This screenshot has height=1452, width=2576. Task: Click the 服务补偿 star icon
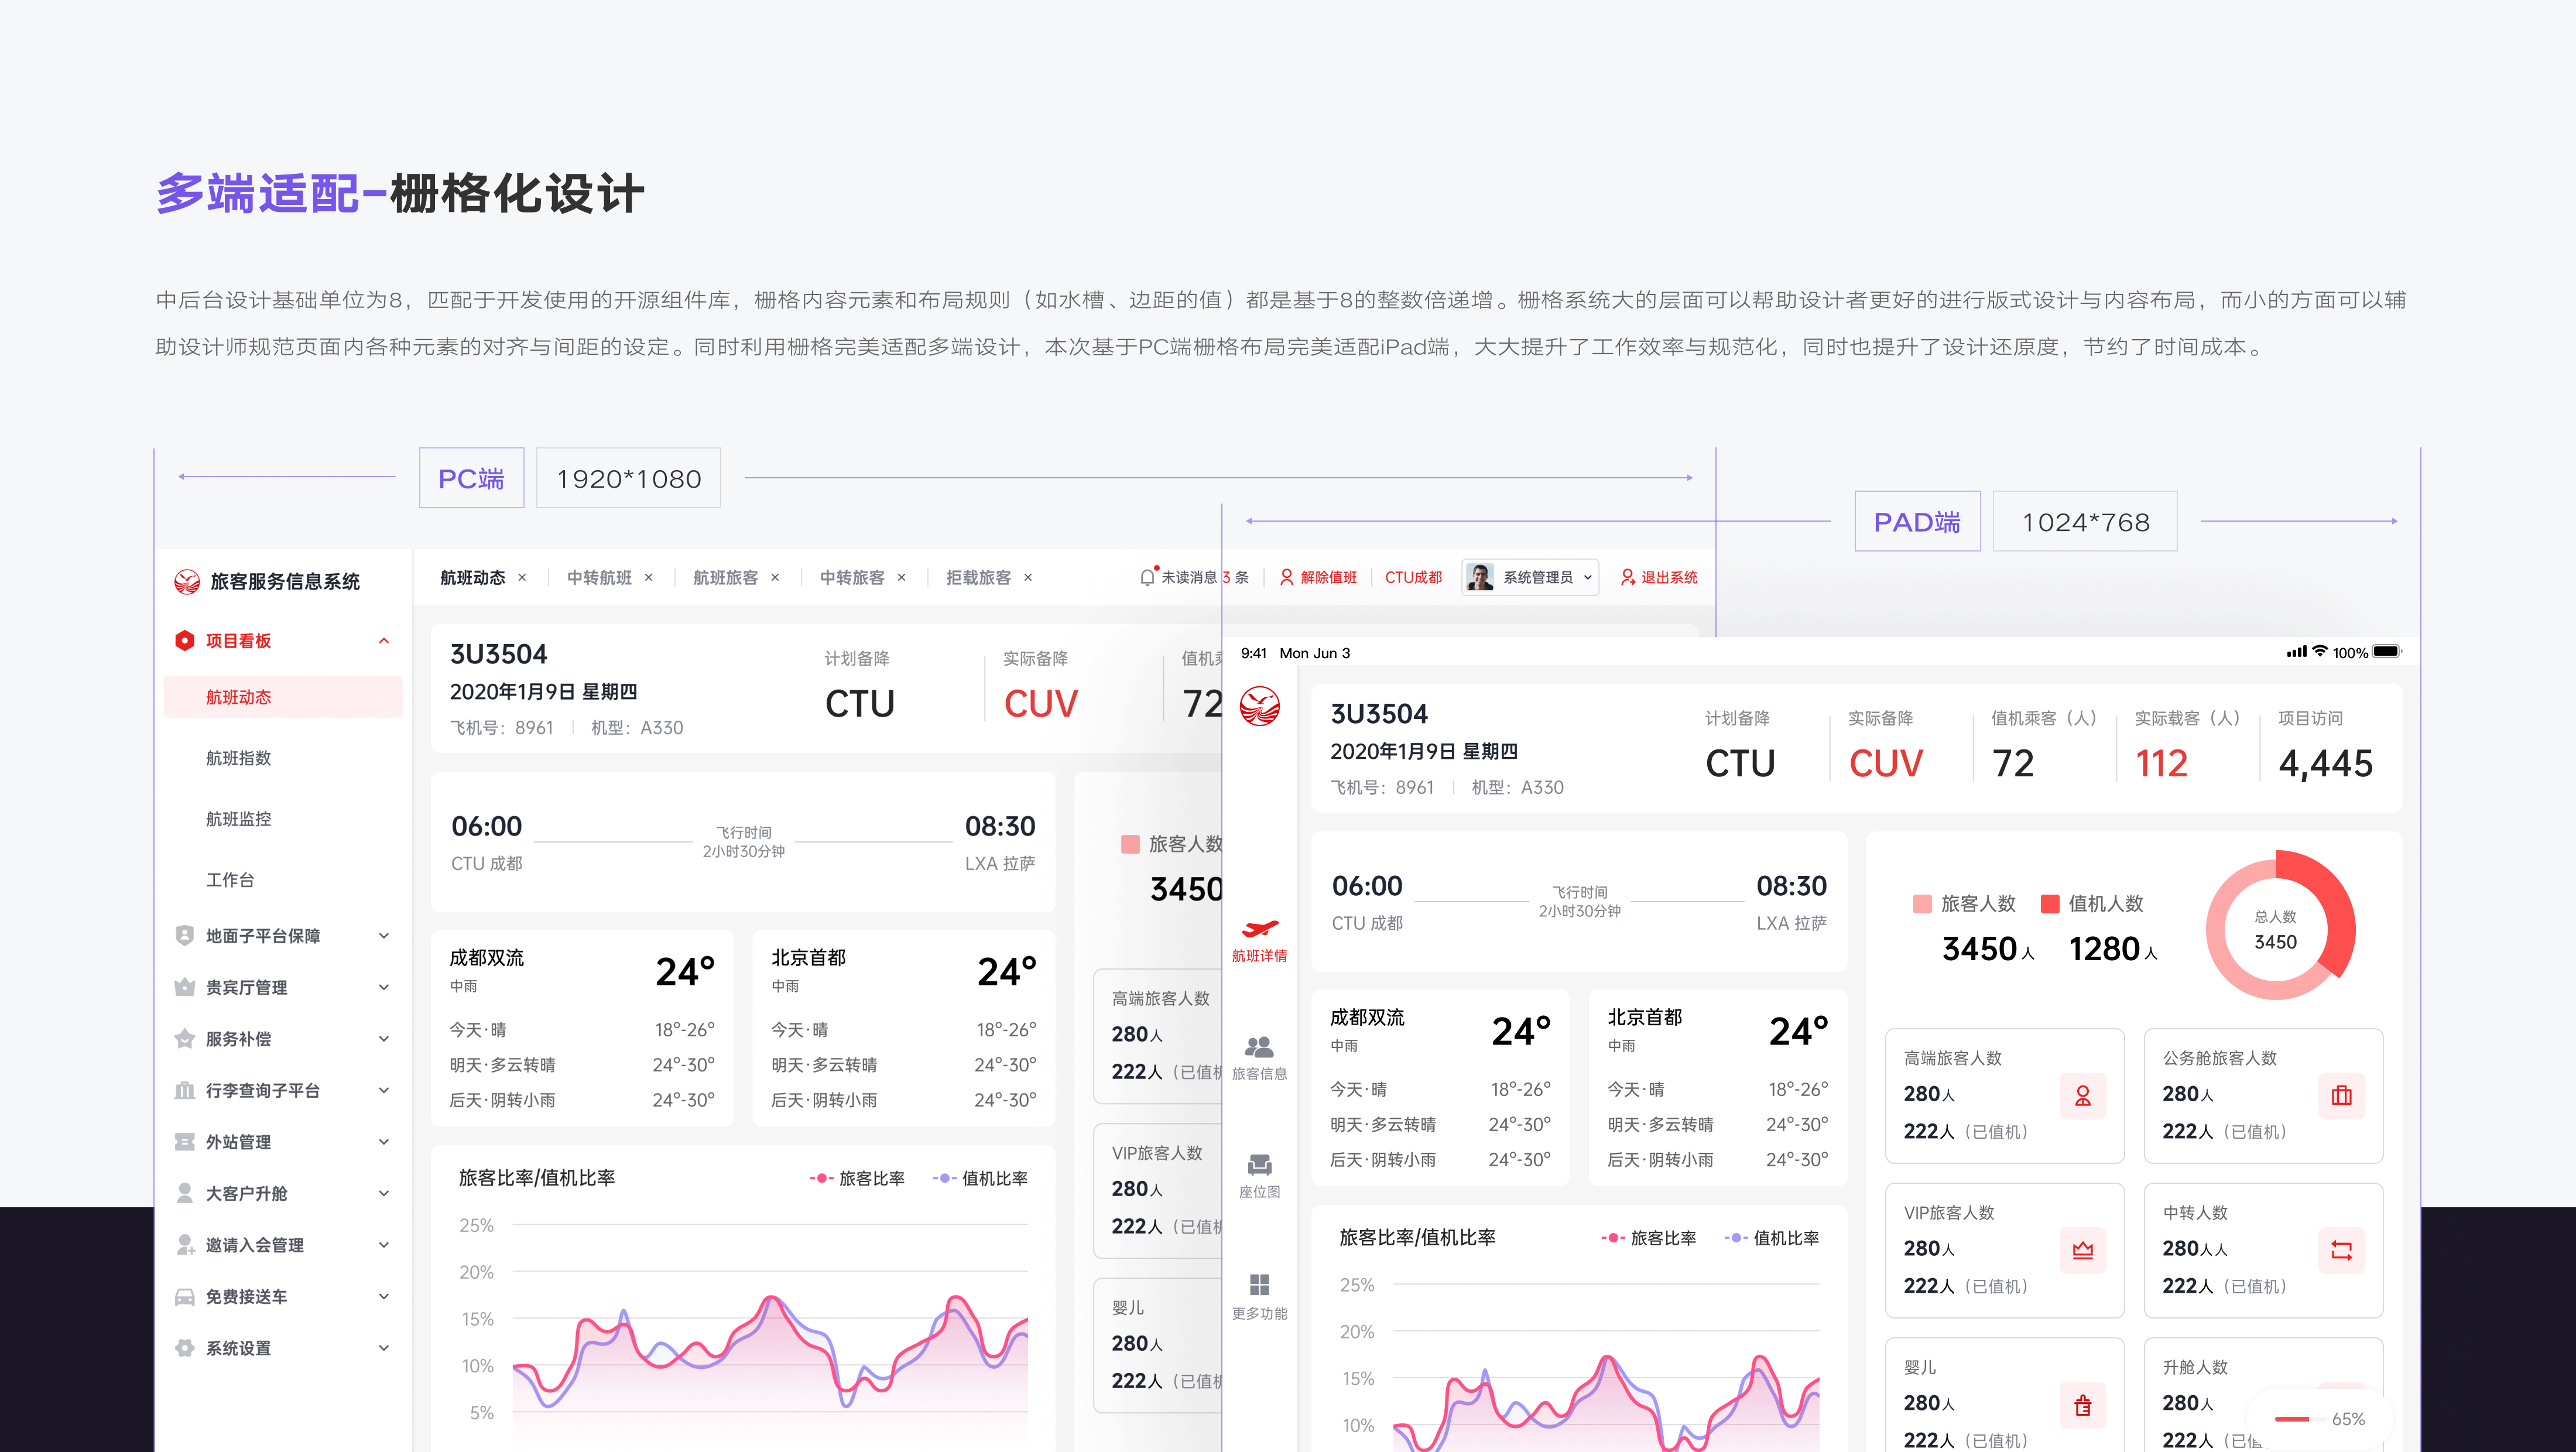[x=184, y=1039]
